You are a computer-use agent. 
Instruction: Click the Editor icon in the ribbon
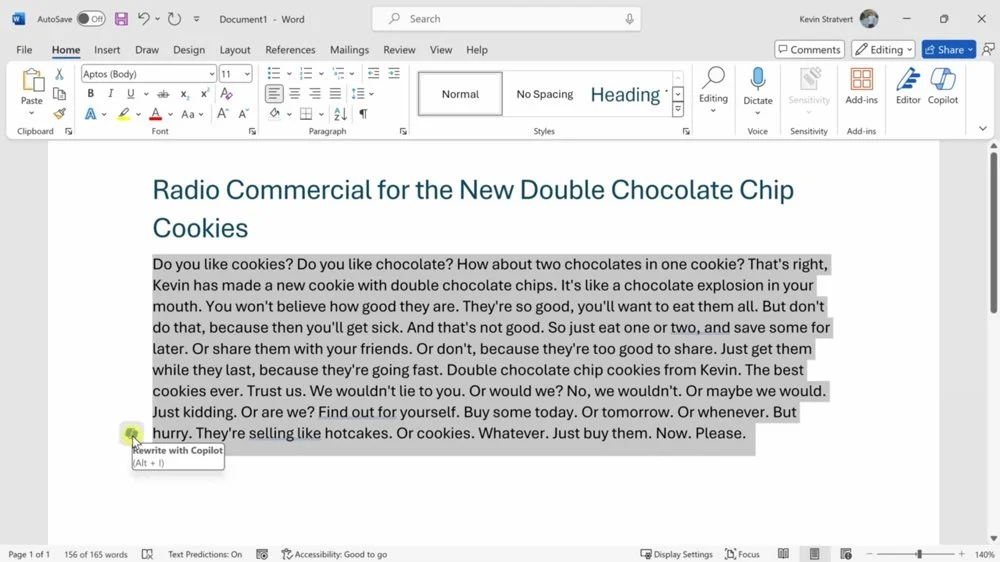(908, 86)
